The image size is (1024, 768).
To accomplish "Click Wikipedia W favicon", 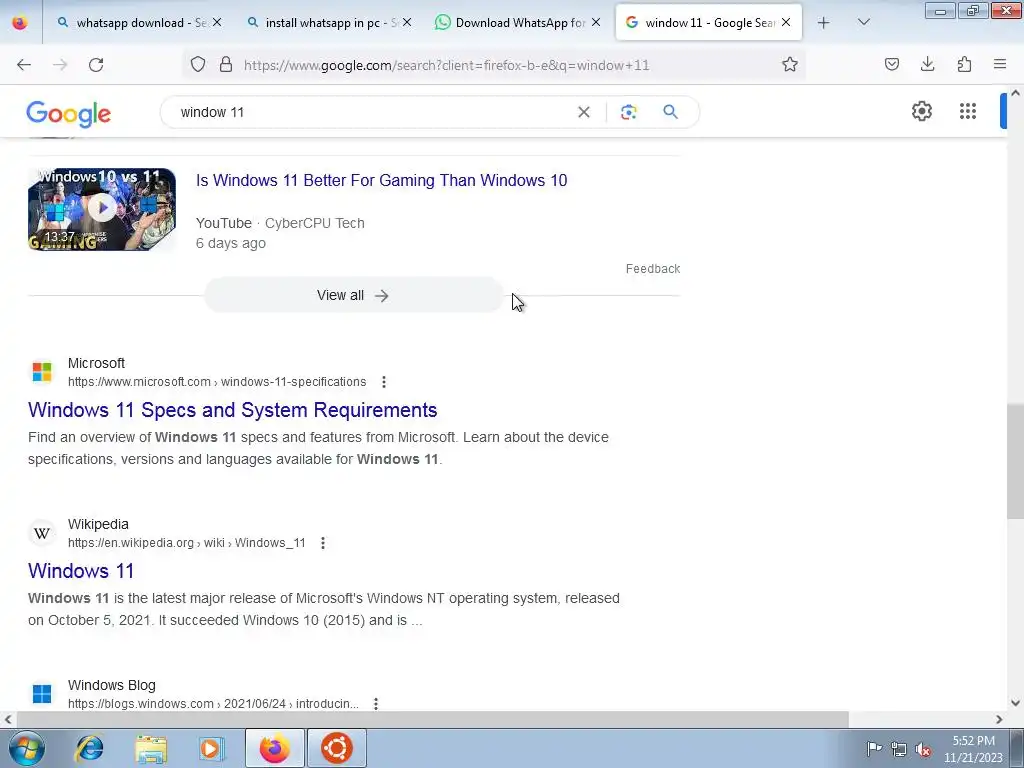I will 42,533.
